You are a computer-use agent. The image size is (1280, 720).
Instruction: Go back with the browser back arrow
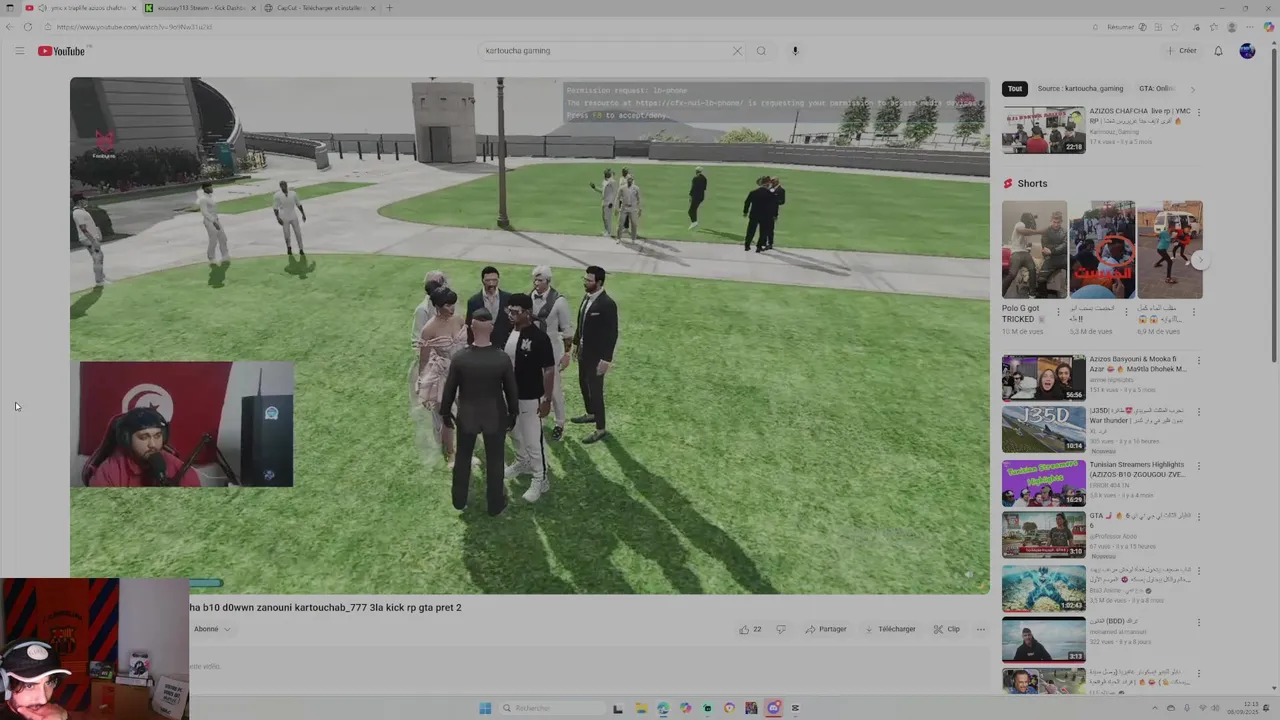tap(9, 27)
